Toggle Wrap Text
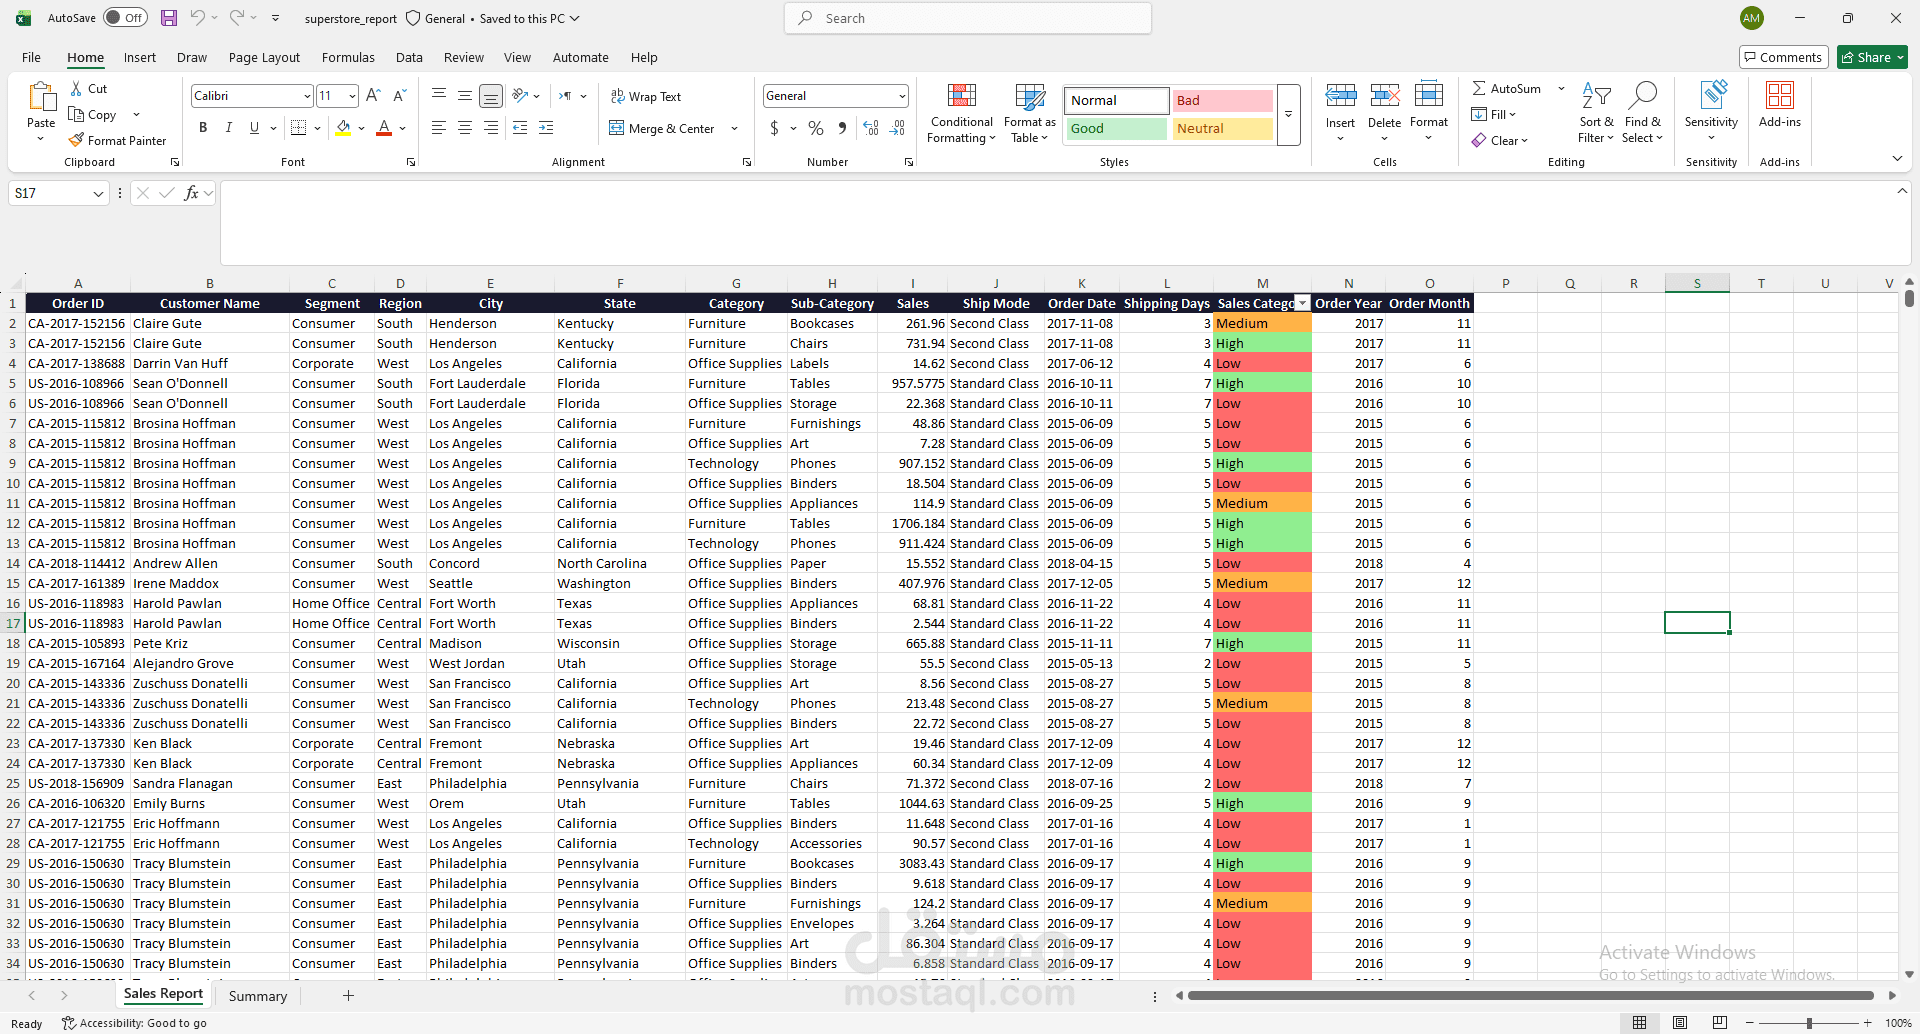1920x1034 pixels. pyautogui.click(x=646, y=97)
